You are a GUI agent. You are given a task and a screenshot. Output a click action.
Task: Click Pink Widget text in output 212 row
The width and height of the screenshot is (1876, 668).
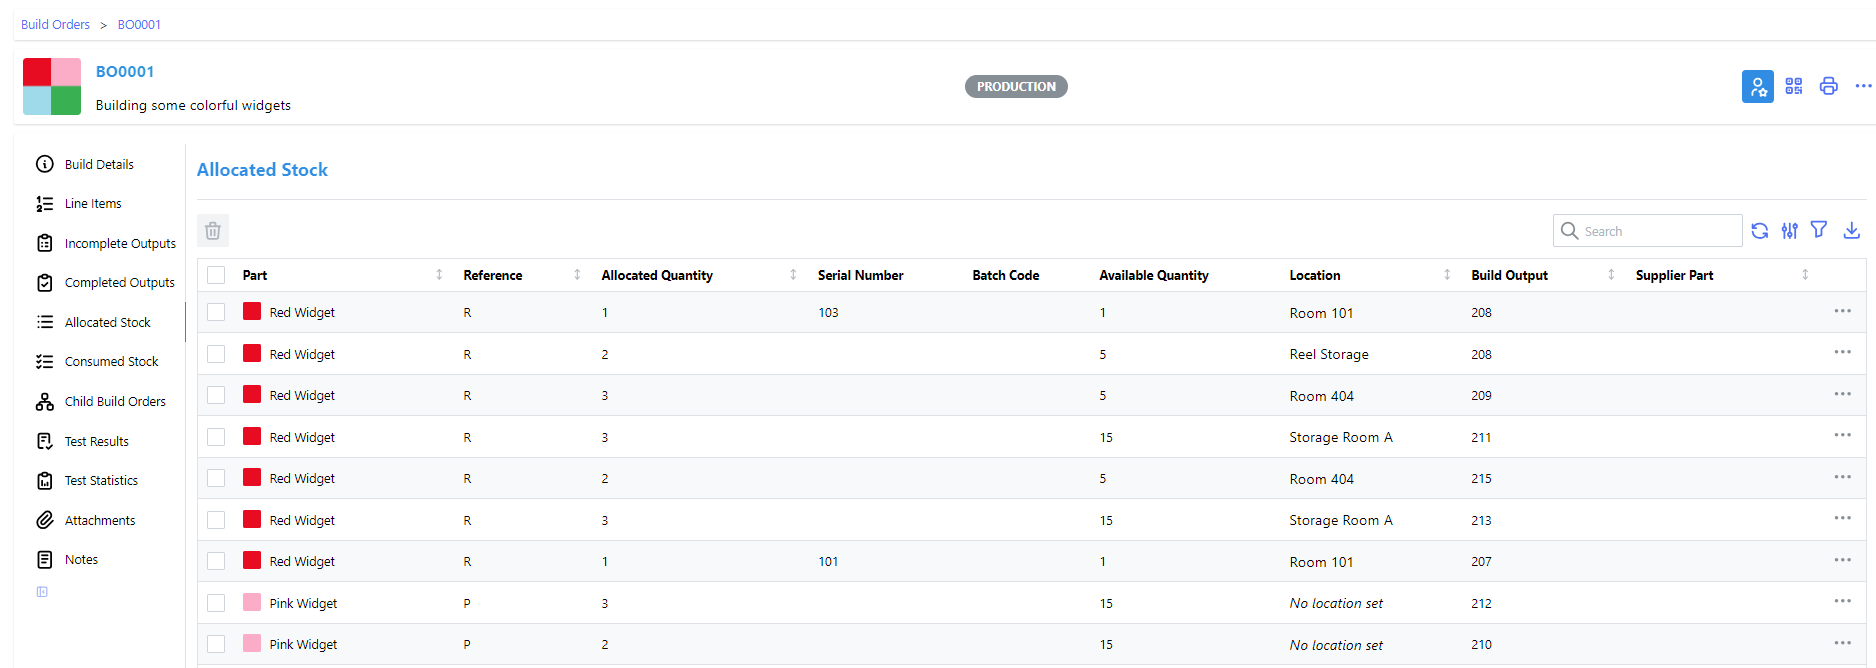[x=303, y=603]
